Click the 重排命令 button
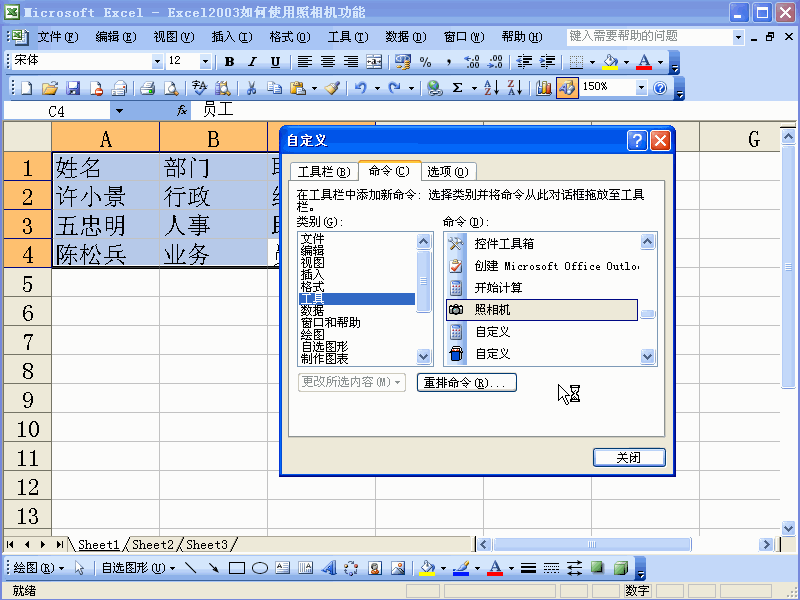 point(467,382)
